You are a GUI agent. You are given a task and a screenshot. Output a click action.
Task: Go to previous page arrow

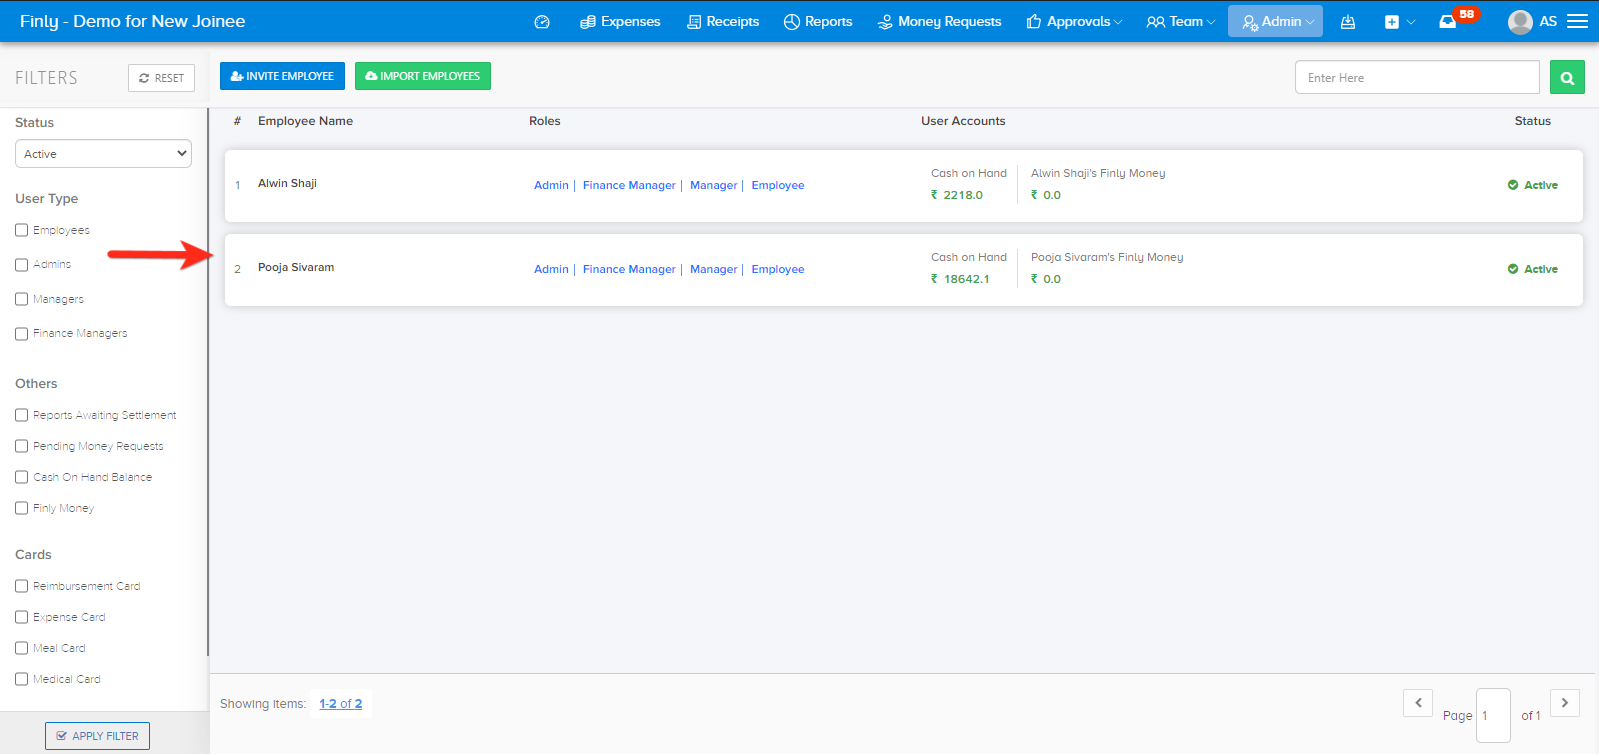click(1417, 703)
